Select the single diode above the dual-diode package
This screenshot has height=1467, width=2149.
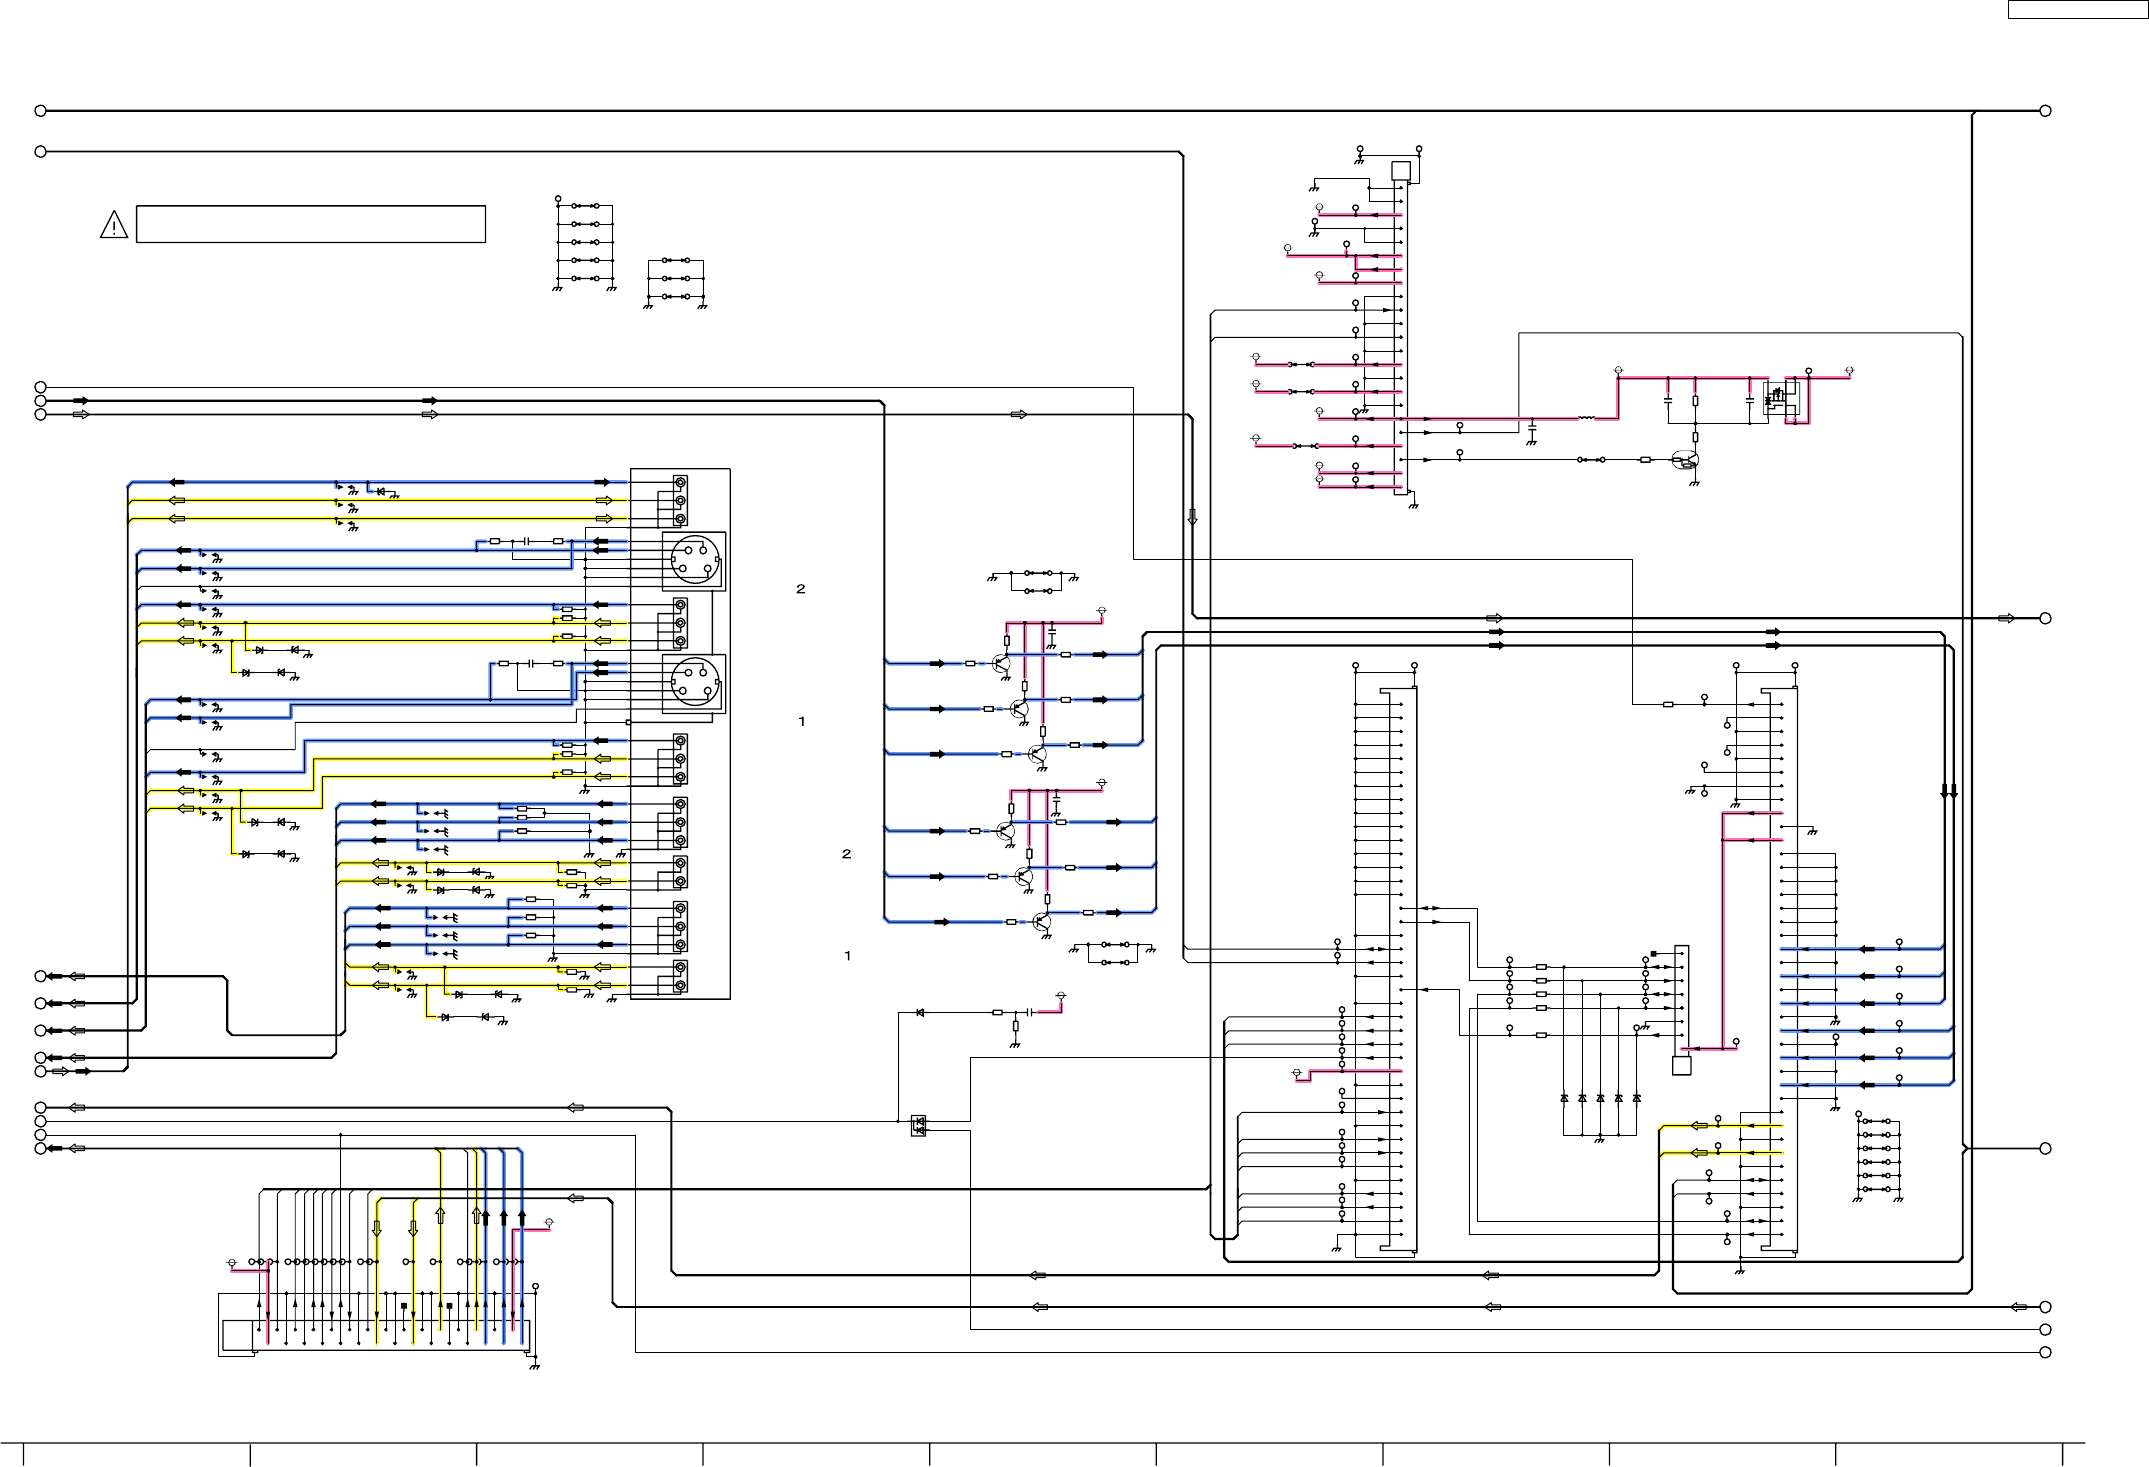[920, 1012]
